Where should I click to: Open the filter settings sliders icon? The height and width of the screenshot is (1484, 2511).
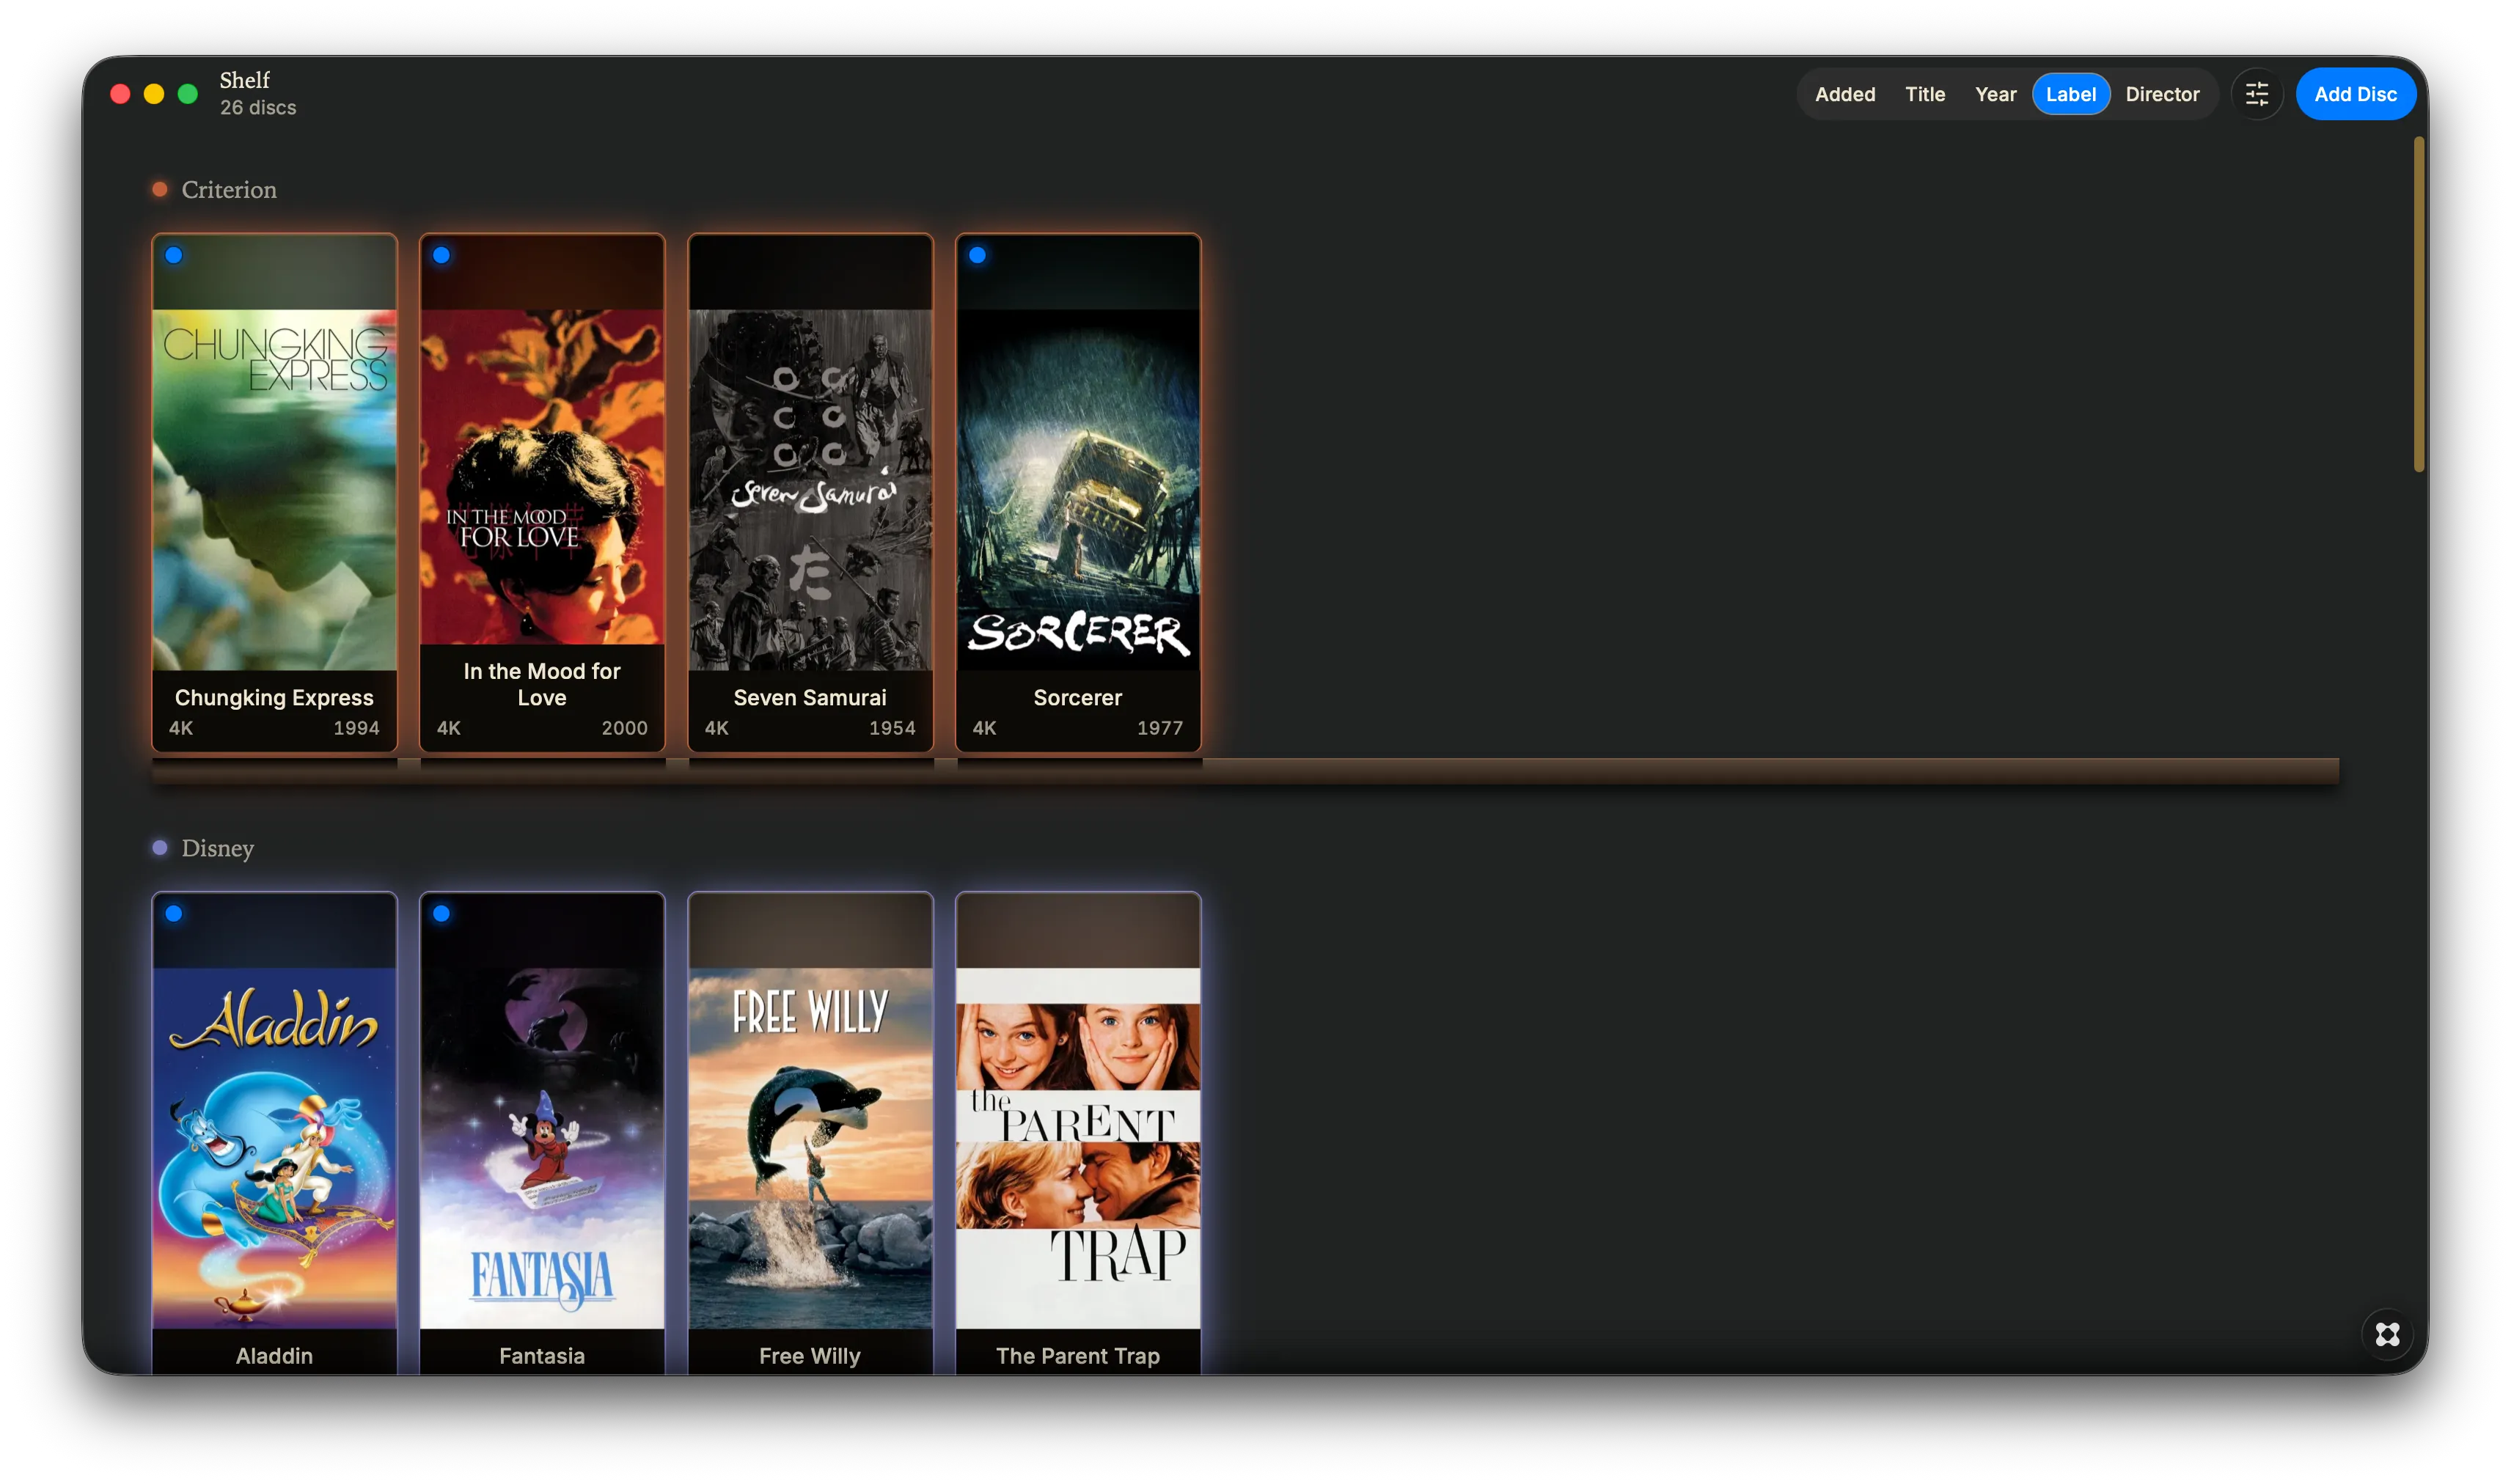point(2256,94)
